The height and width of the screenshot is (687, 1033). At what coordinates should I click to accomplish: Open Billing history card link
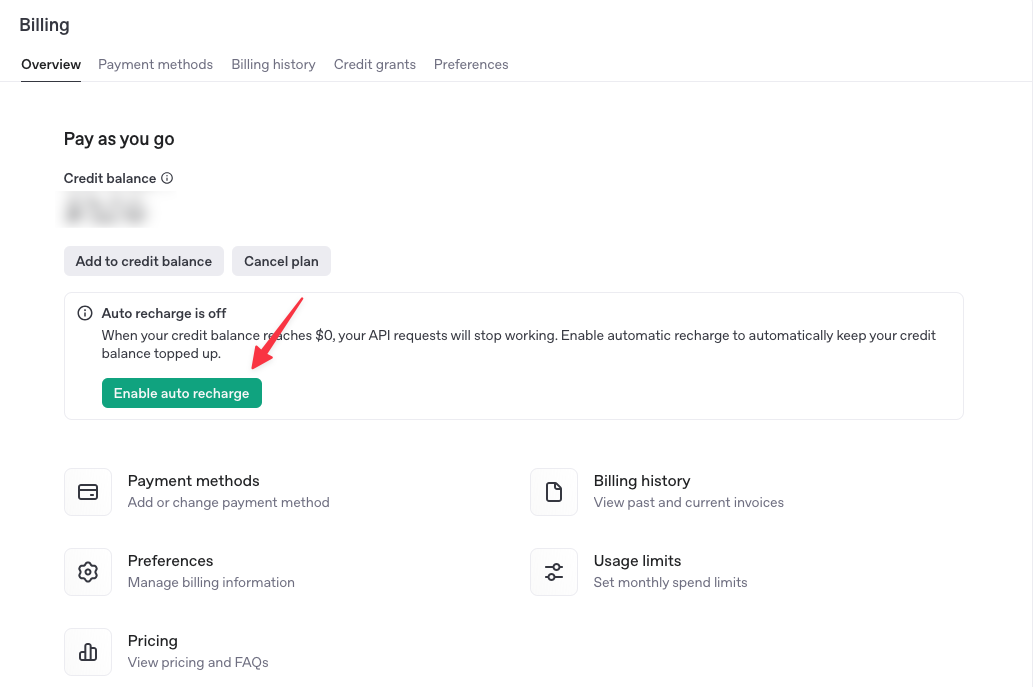(x=642, y=481)
